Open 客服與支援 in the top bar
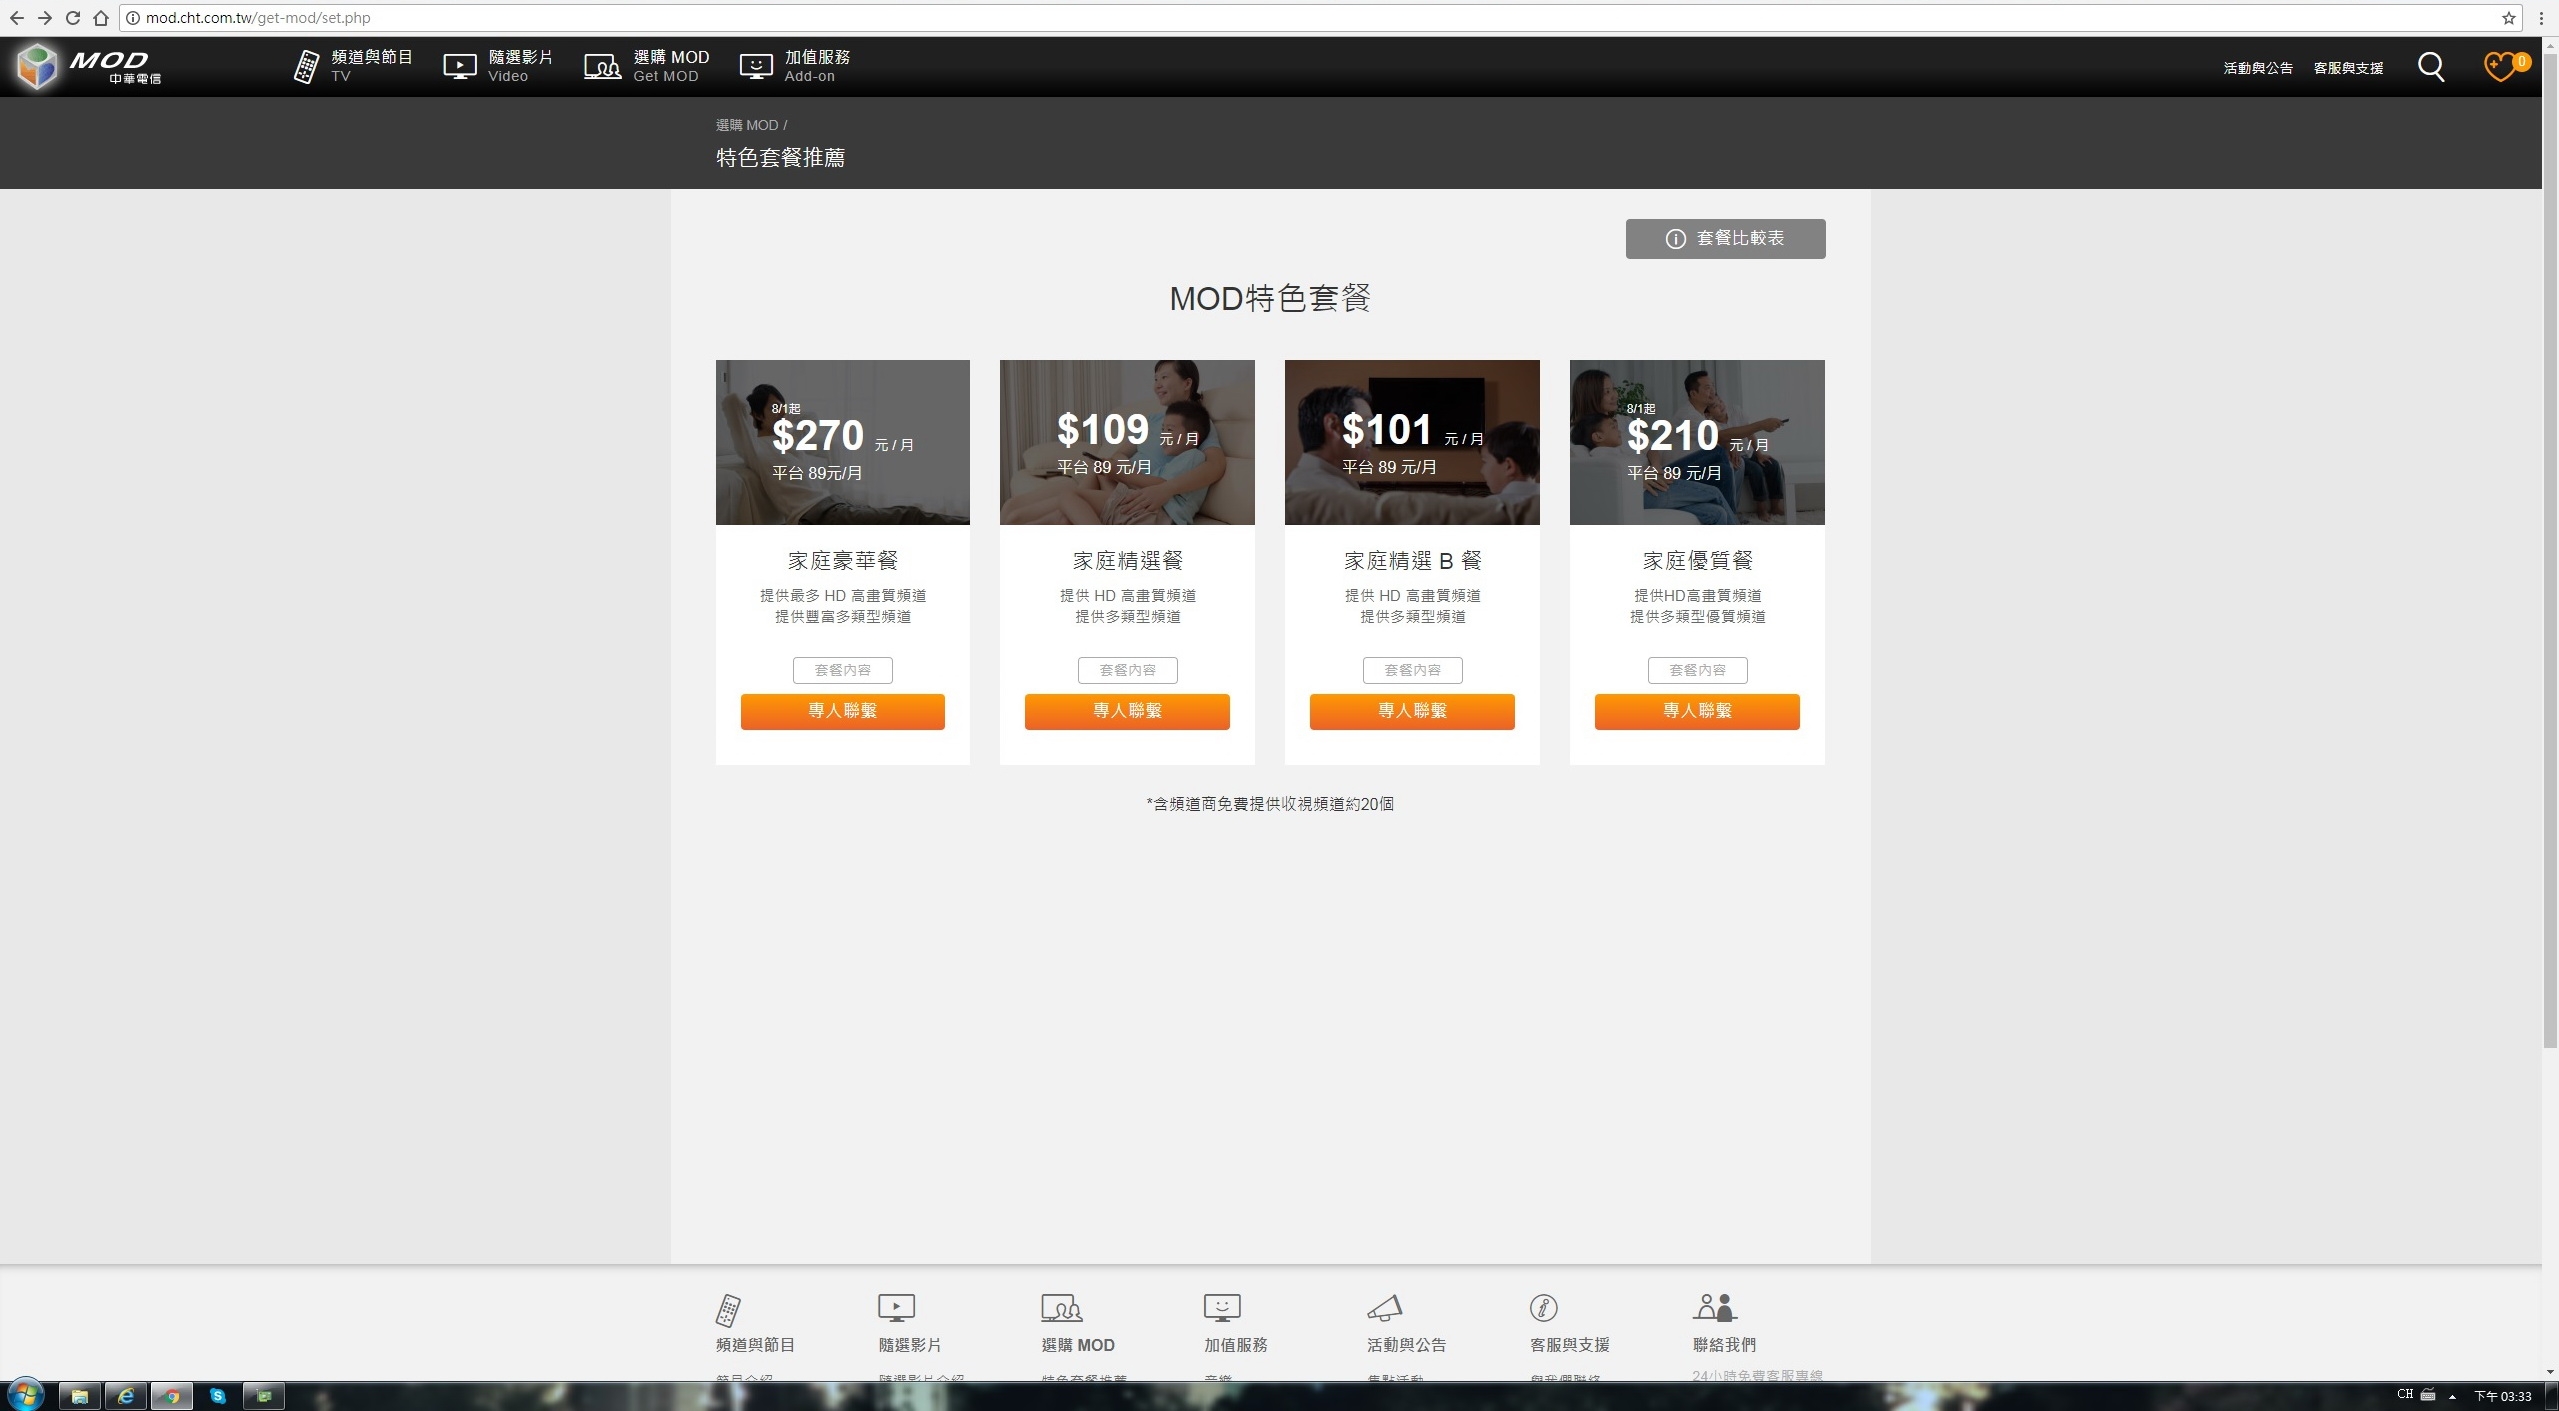This screenshot has width=2559, height=1411. tap(2347, 68)
